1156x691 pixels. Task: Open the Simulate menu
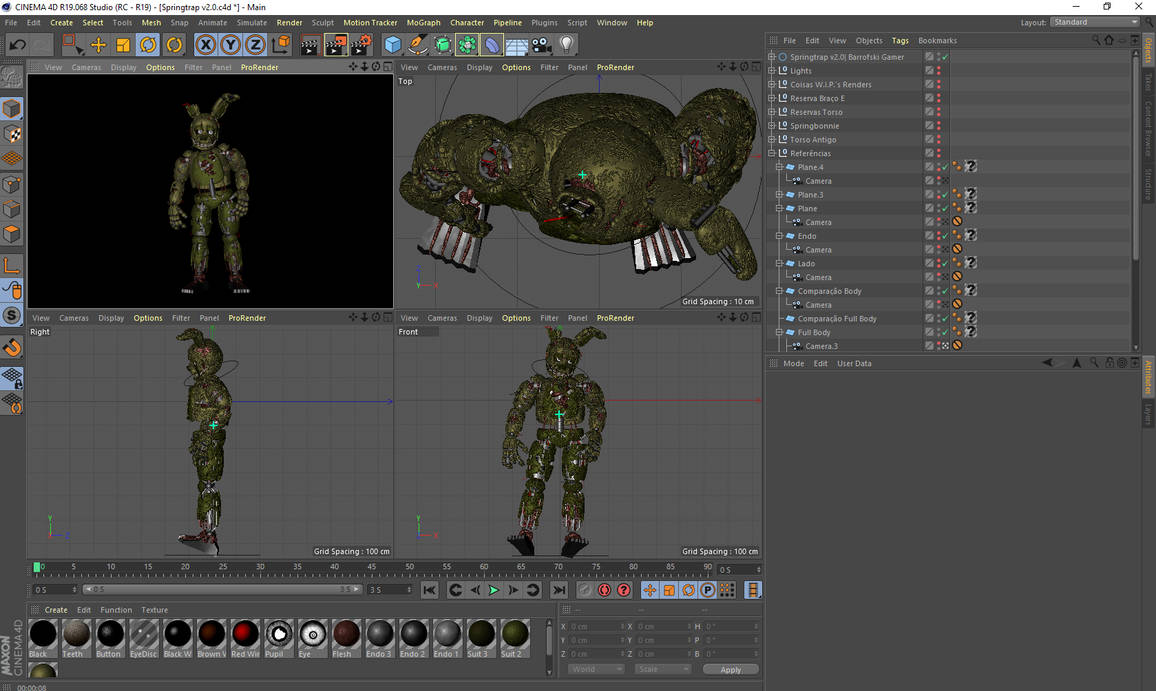point(251,23)
